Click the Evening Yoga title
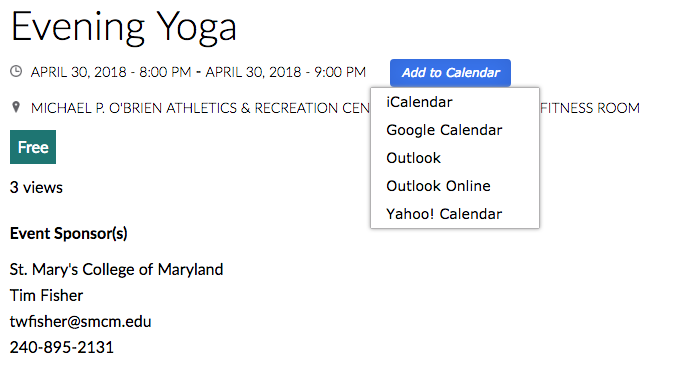The width and height of the screenshot is (678, 392). coord(124,27)
